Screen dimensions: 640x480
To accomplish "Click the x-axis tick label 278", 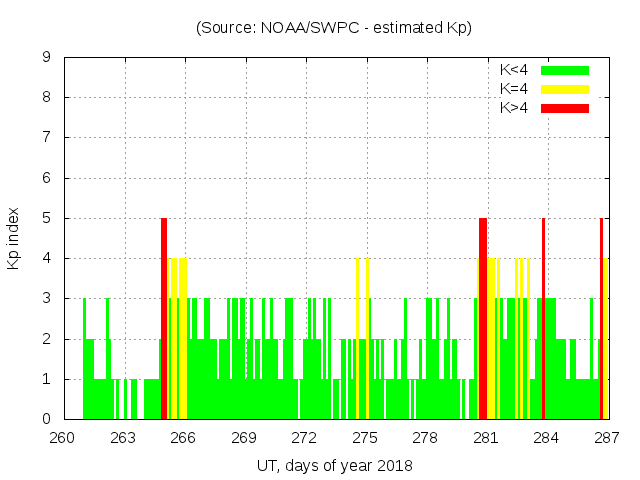I will coord(425,437).
